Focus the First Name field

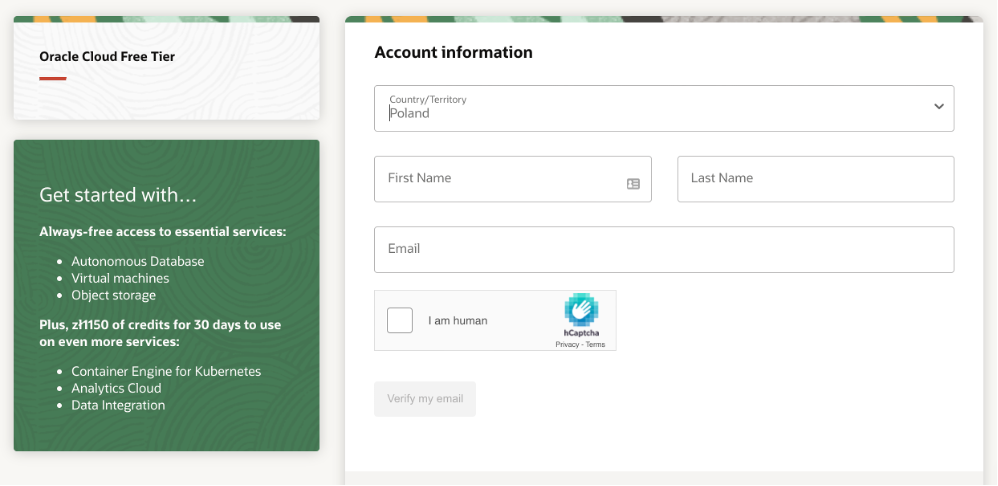click(x=512, y=179)
